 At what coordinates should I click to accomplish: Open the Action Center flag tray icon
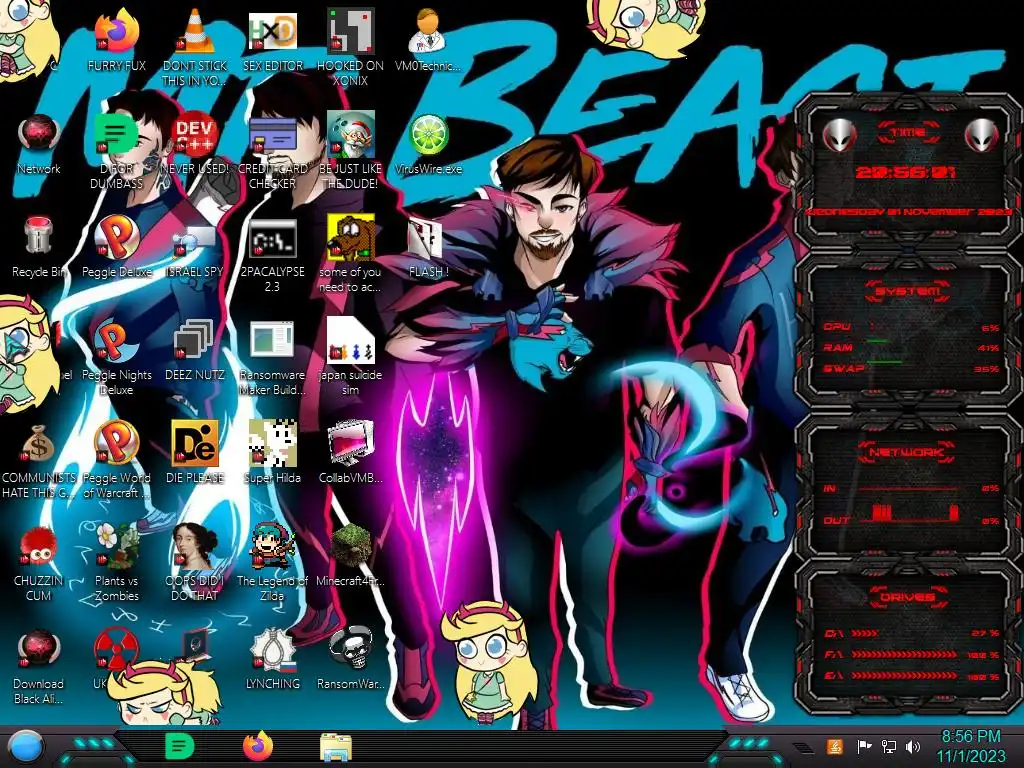864,746
